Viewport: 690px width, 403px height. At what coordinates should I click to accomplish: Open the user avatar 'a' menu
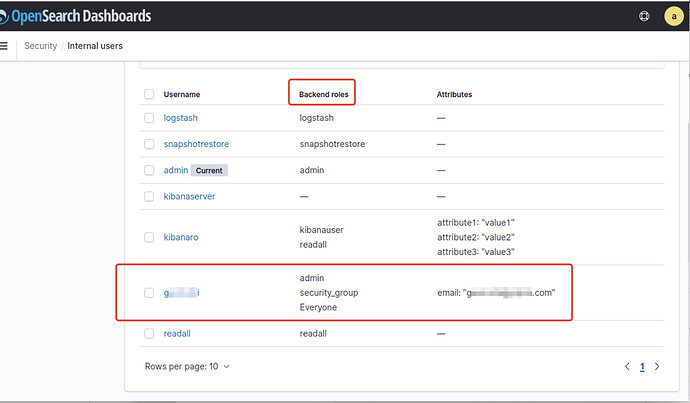pos(674,16)
